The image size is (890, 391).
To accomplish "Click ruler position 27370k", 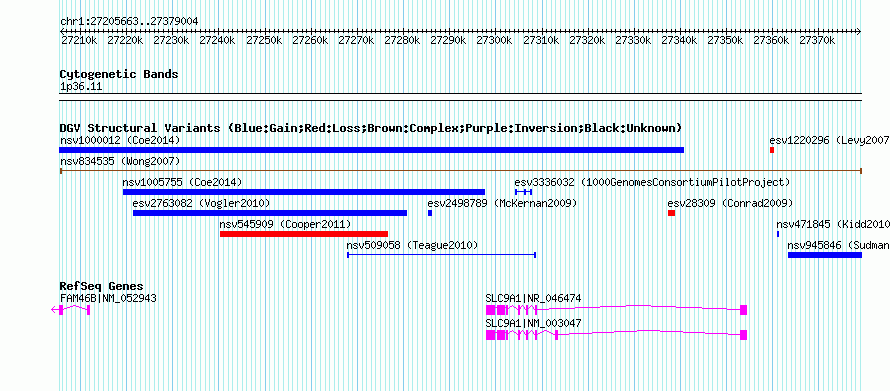I will tap(817, 41).
